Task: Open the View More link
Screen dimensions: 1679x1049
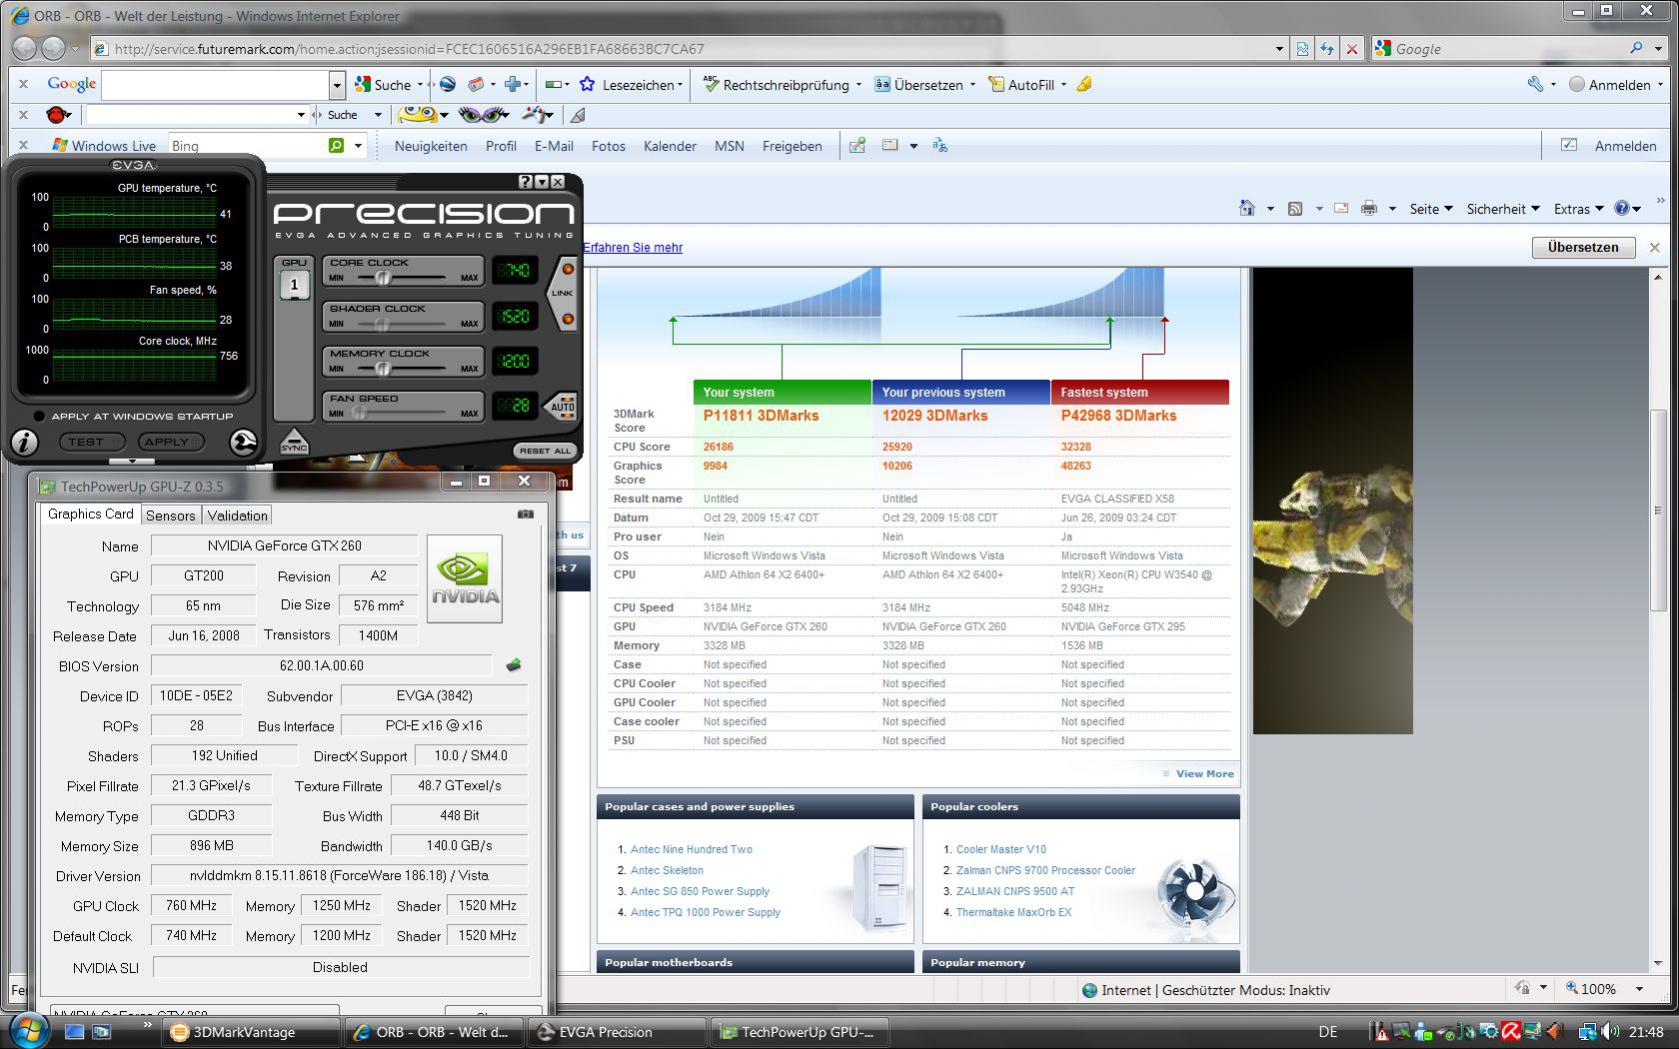Action: (x=1204, y=773)
